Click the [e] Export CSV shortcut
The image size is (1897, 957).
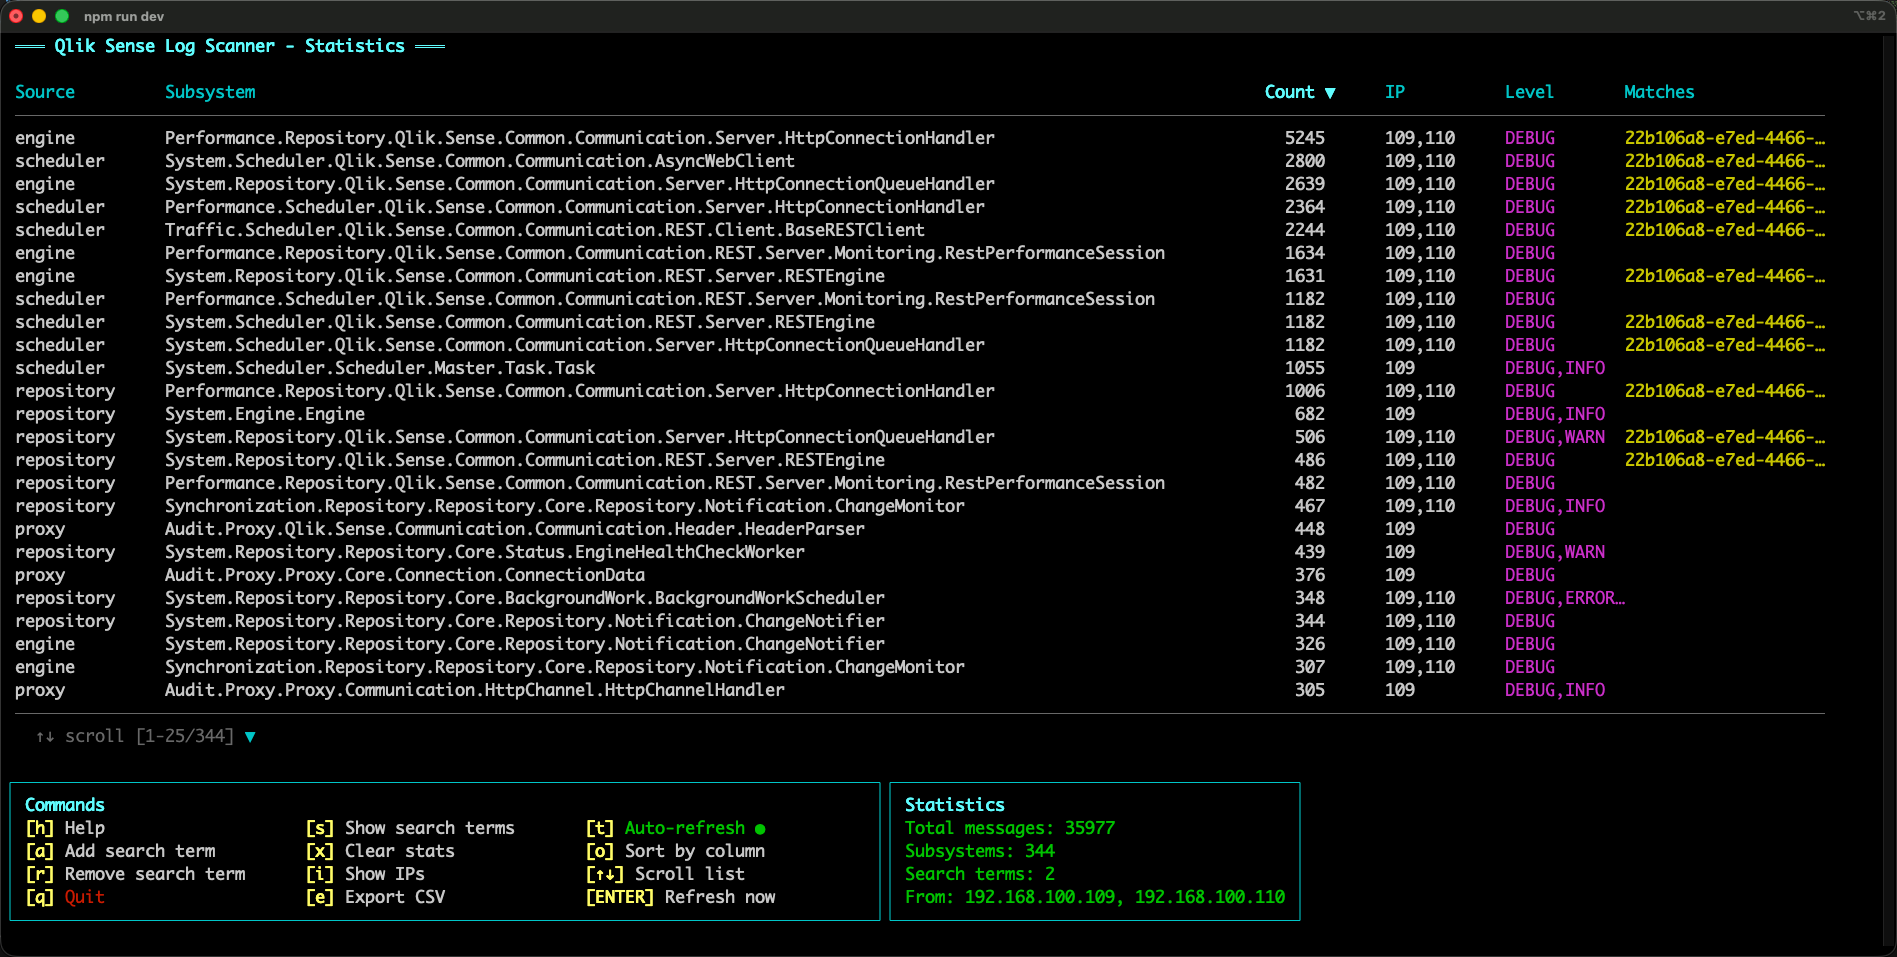pos(375,897)
